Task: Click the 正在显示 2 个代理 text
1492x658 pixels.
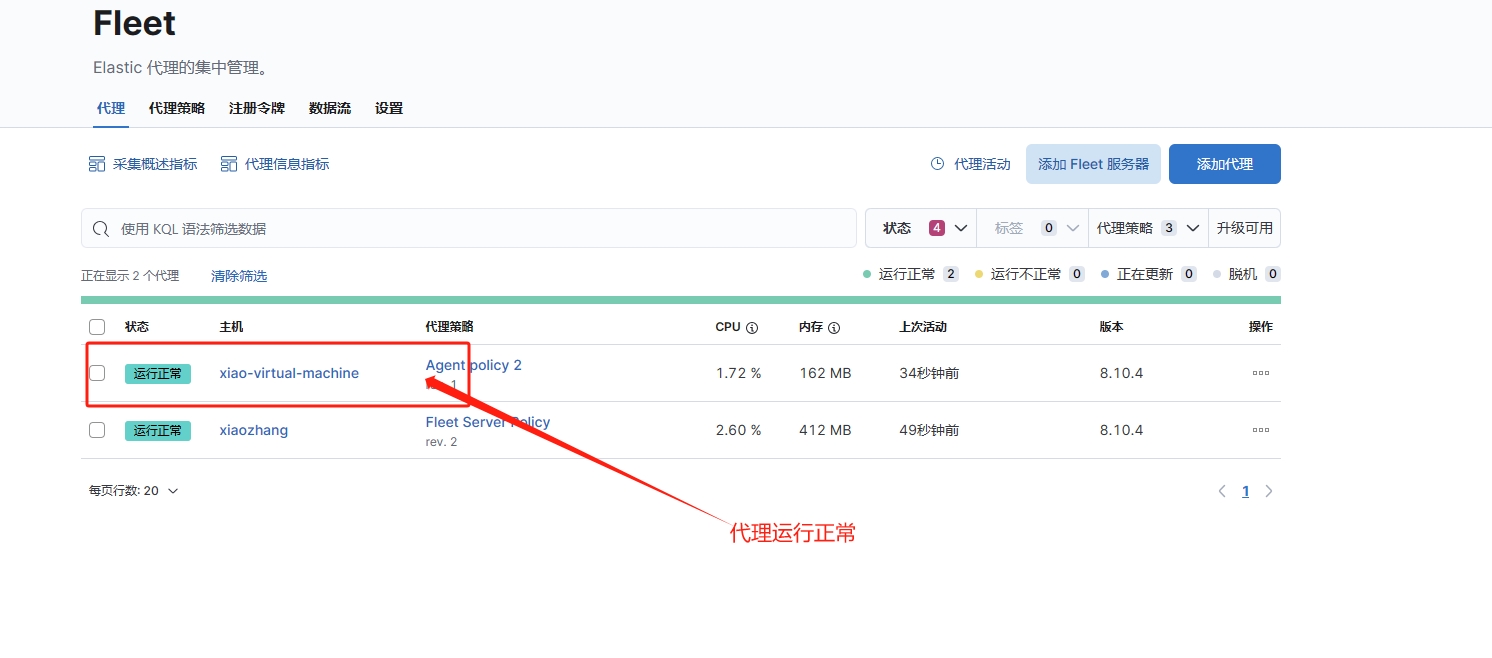Action: coord(130,276)
